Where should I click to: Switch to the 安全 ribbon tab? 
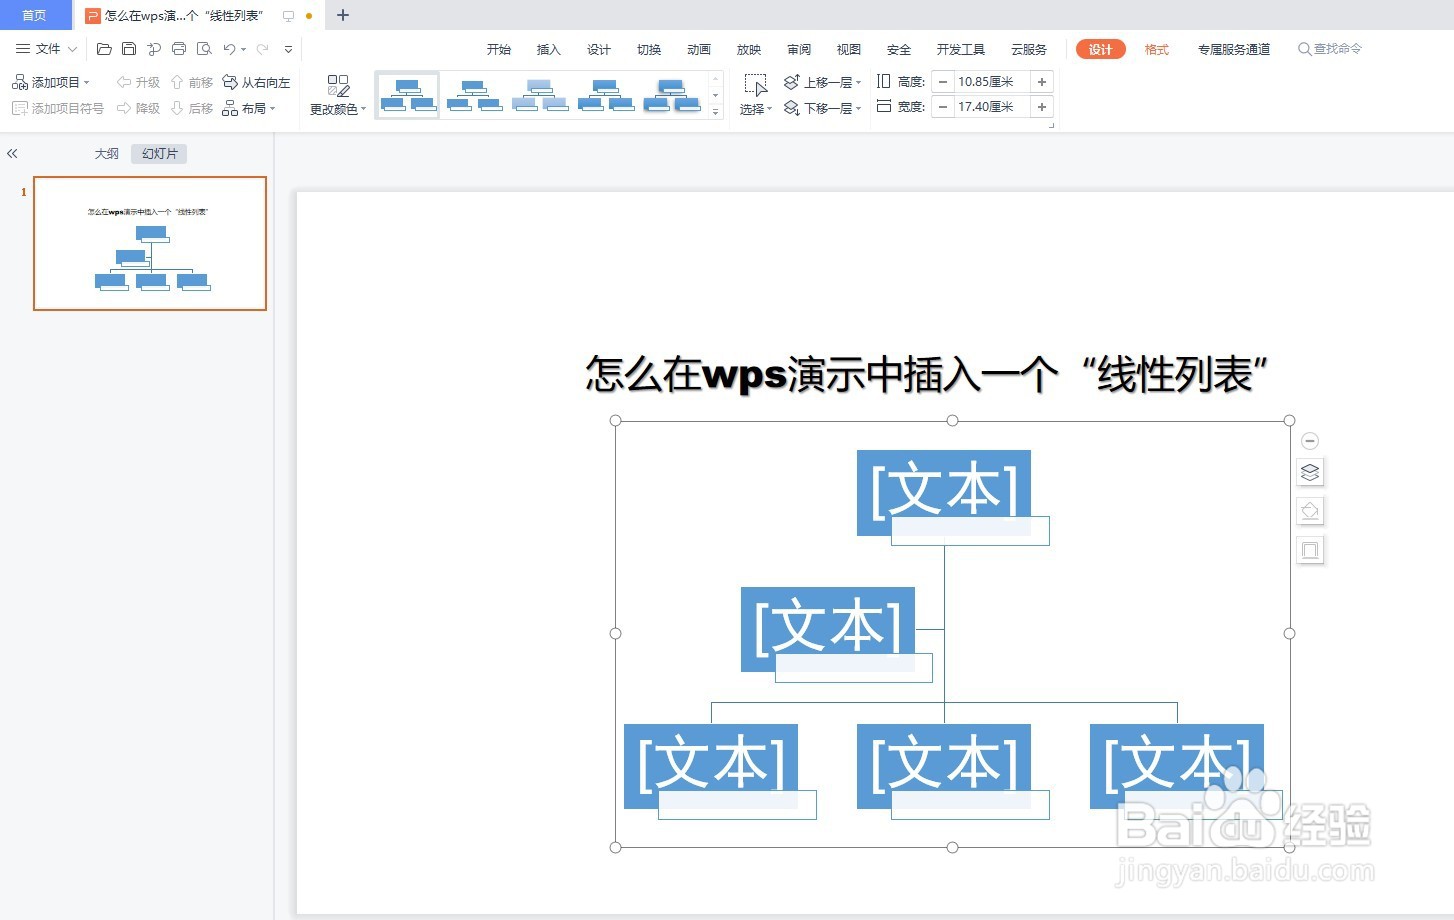tap(899, 49)
